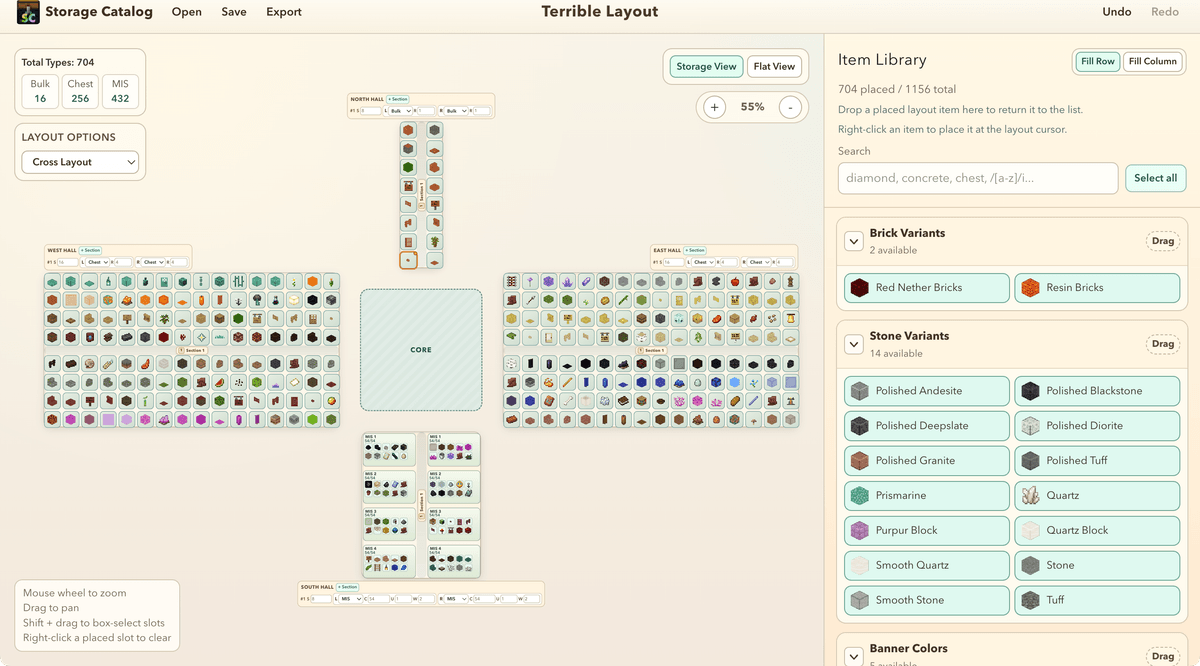Viewport: 1200px width, 666px height.
Task: Click the MIS 432 count box
Action: click(120, 92)
